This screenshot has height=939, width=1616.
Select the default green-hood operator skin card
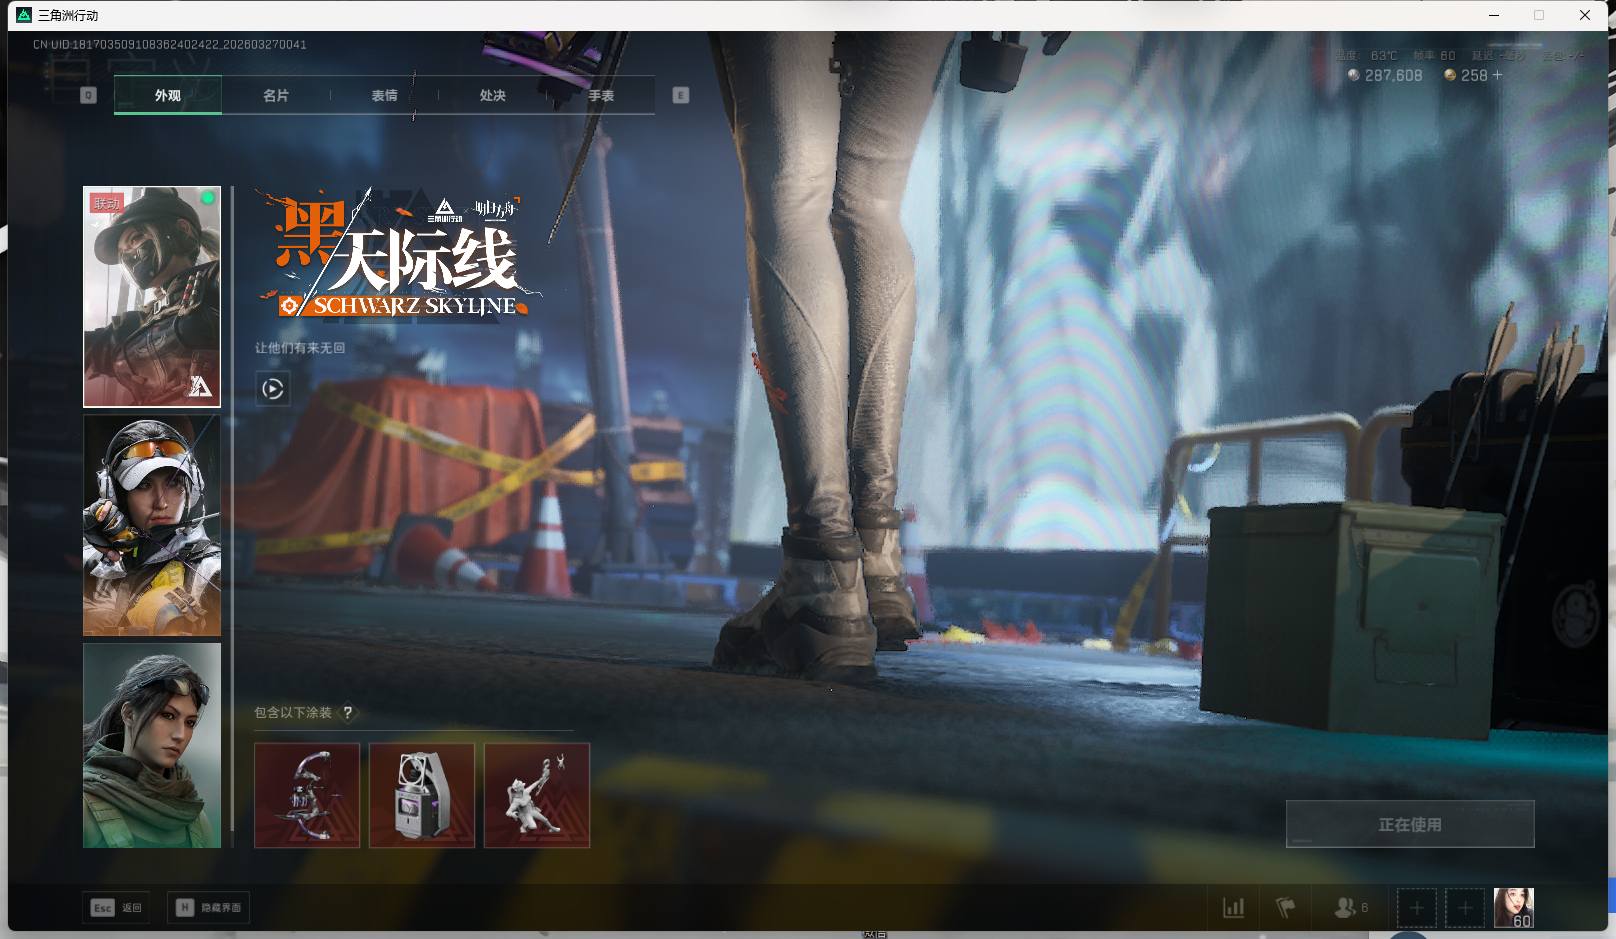(x=152, y=745)
